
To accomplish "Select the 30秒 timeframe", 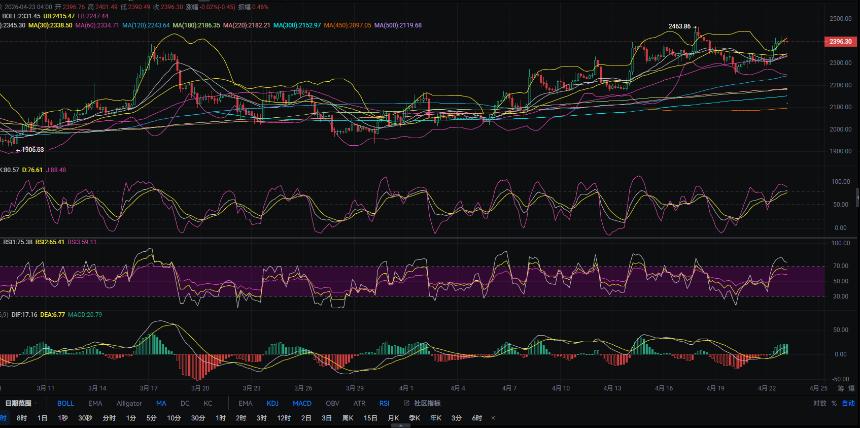I will coord(85,418).
